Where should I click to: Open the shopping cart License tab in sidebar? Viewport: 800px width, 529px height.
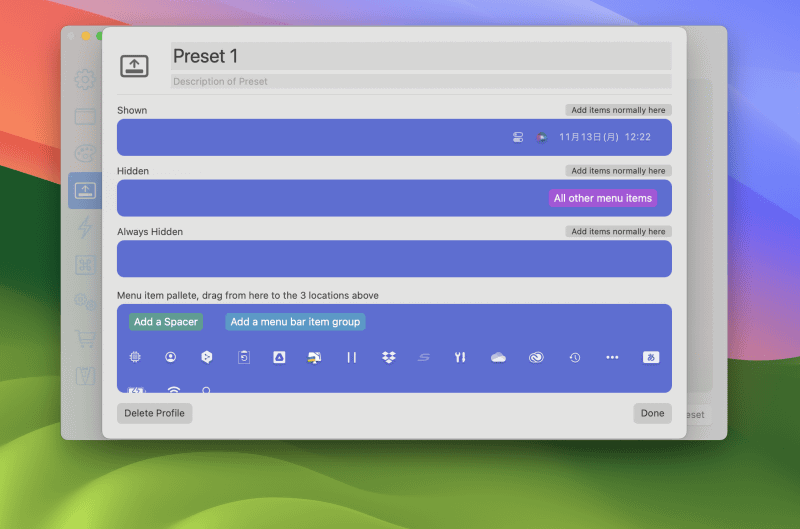pos(85,339)
